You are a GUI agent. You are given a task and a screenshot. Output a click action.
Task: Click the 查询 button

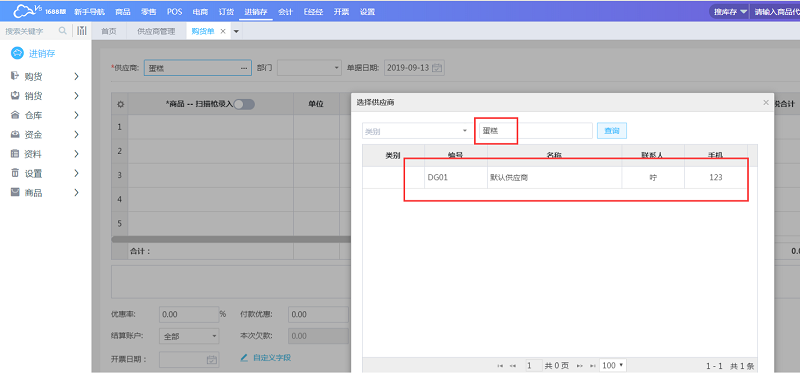click(612, 131)
